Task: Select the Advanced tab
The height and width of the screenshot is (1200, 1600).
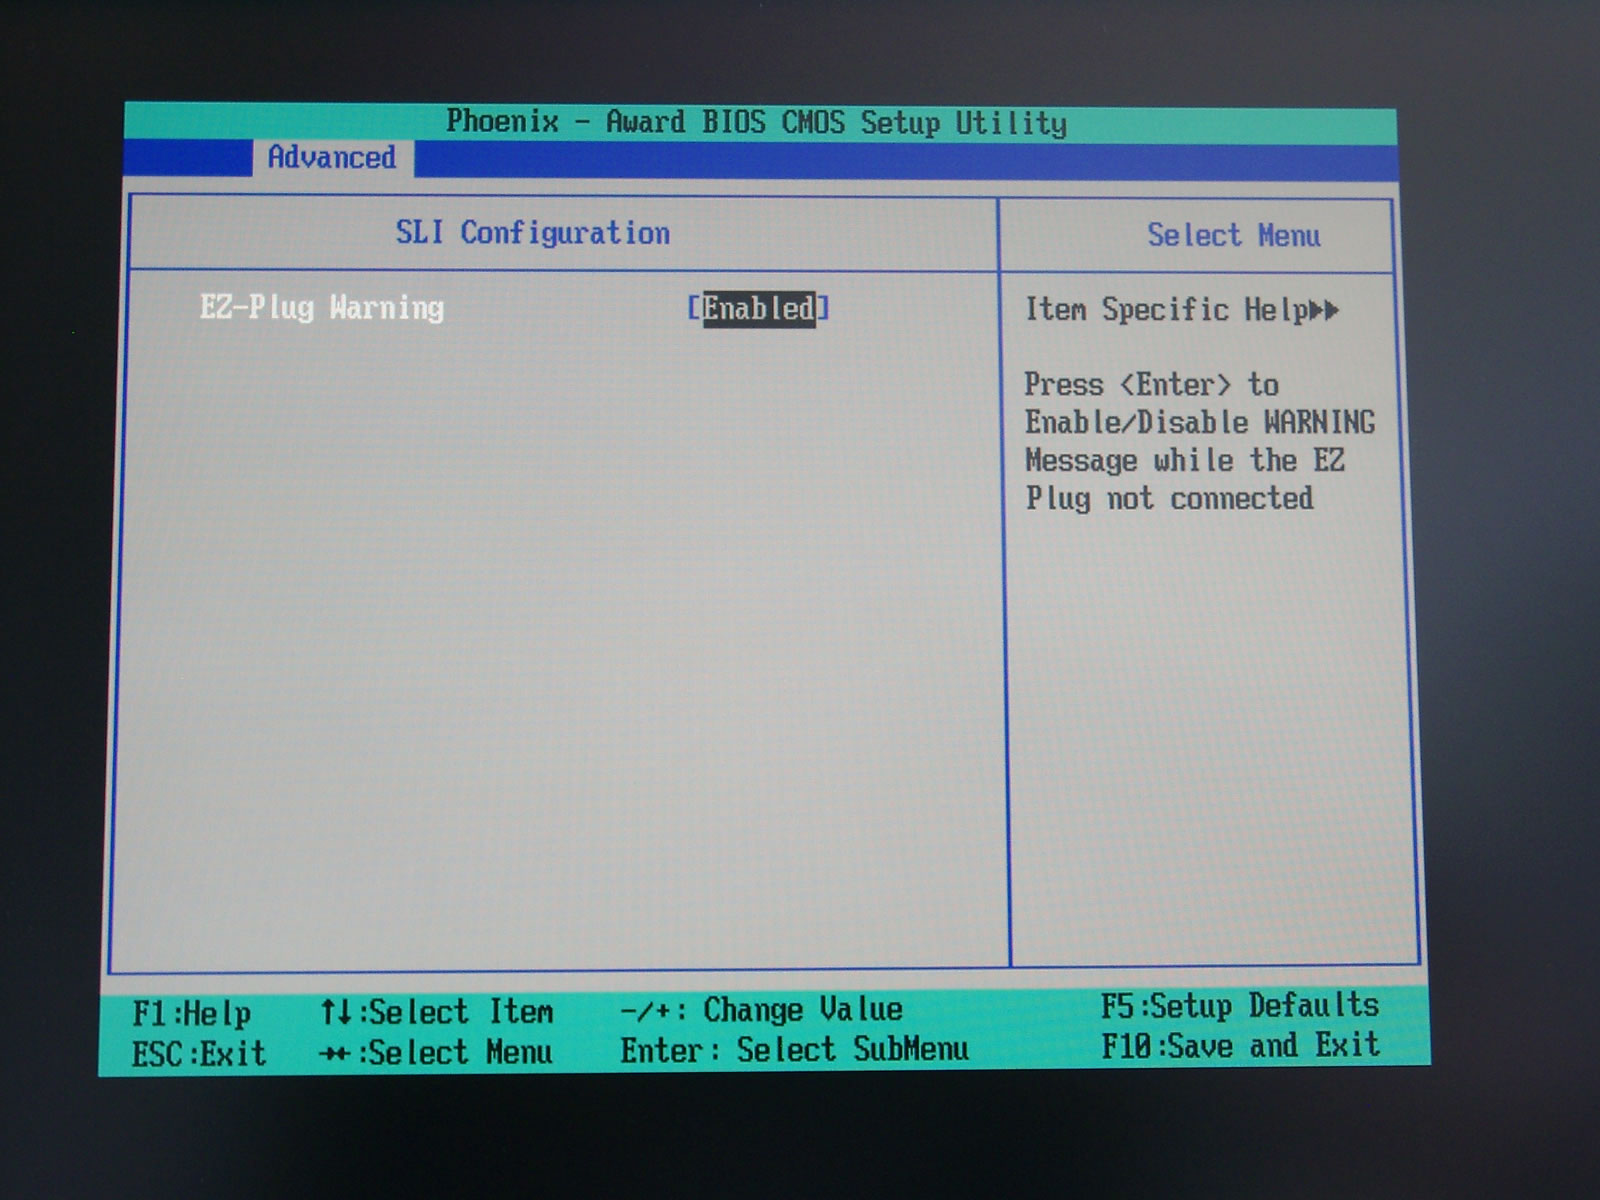Action: click(332, 158)
